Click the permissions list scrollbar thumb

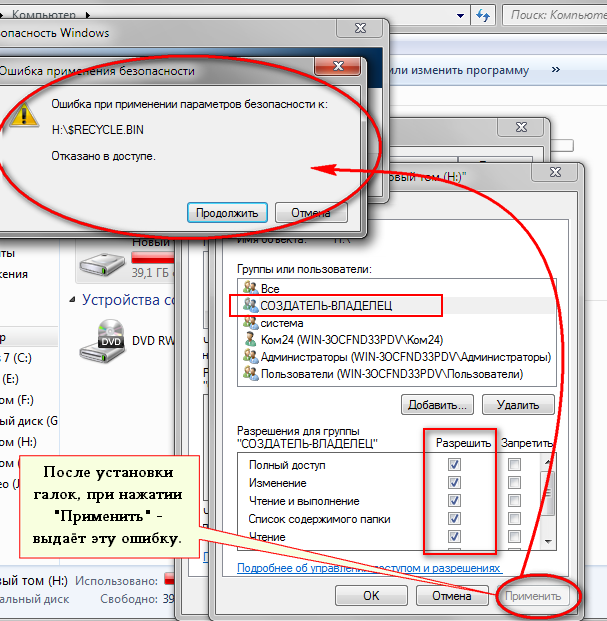coord(548,493)
